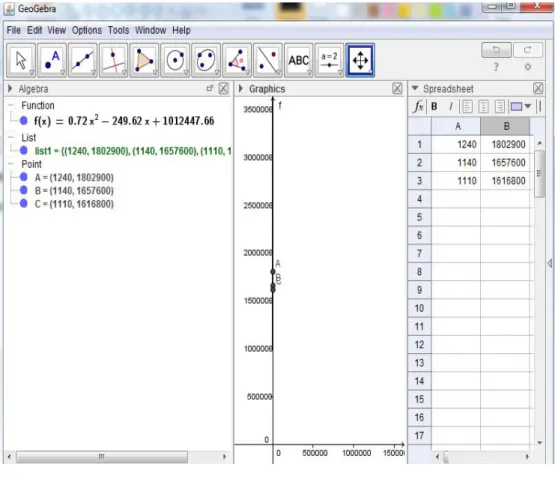
Task: Open the cell background color picker
Action: pos(516,106)
